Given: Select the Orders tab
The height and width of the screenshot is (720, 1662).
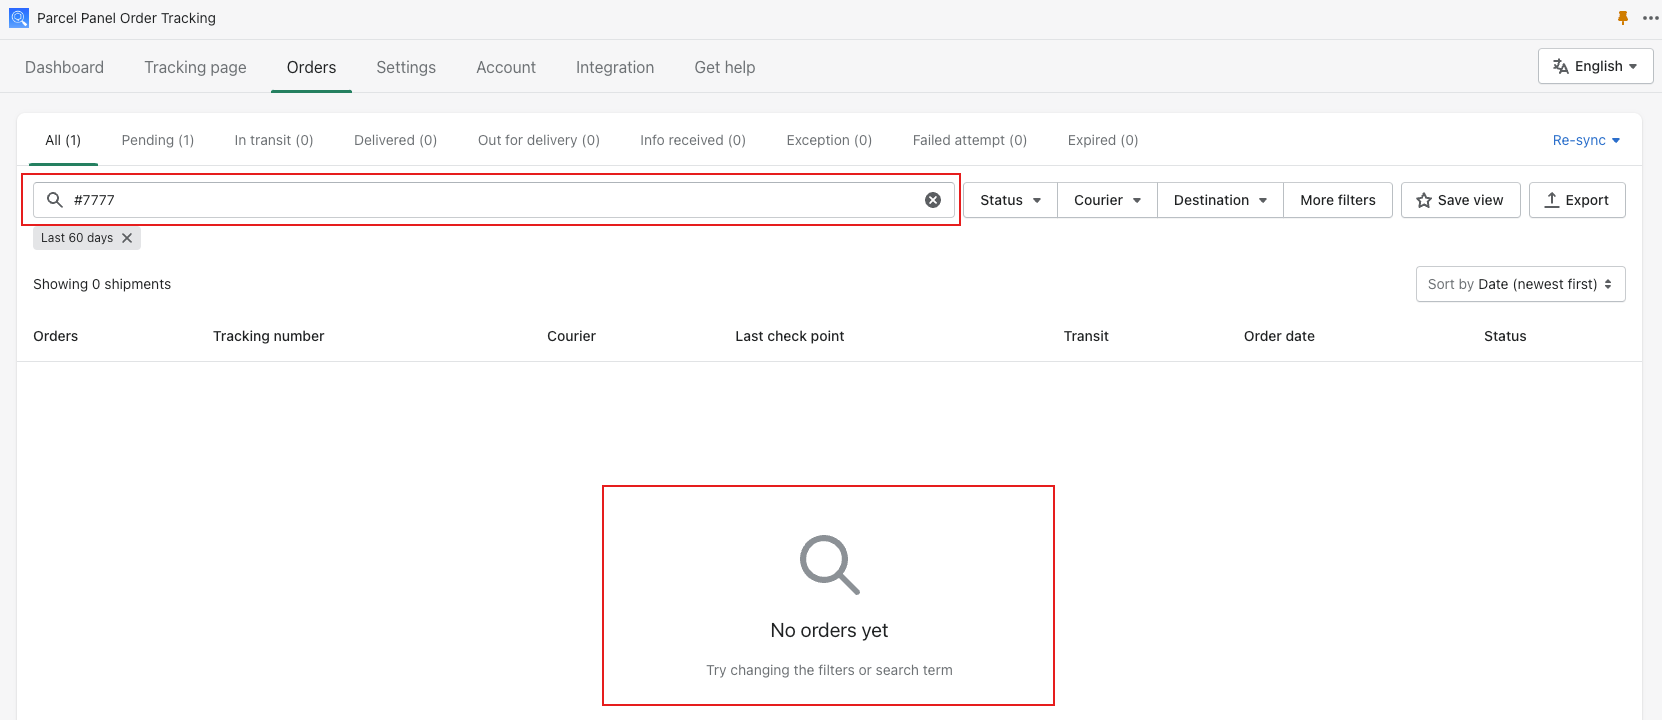Looking at the screenshot, I should pyautogui.click(x=311, y=67).
